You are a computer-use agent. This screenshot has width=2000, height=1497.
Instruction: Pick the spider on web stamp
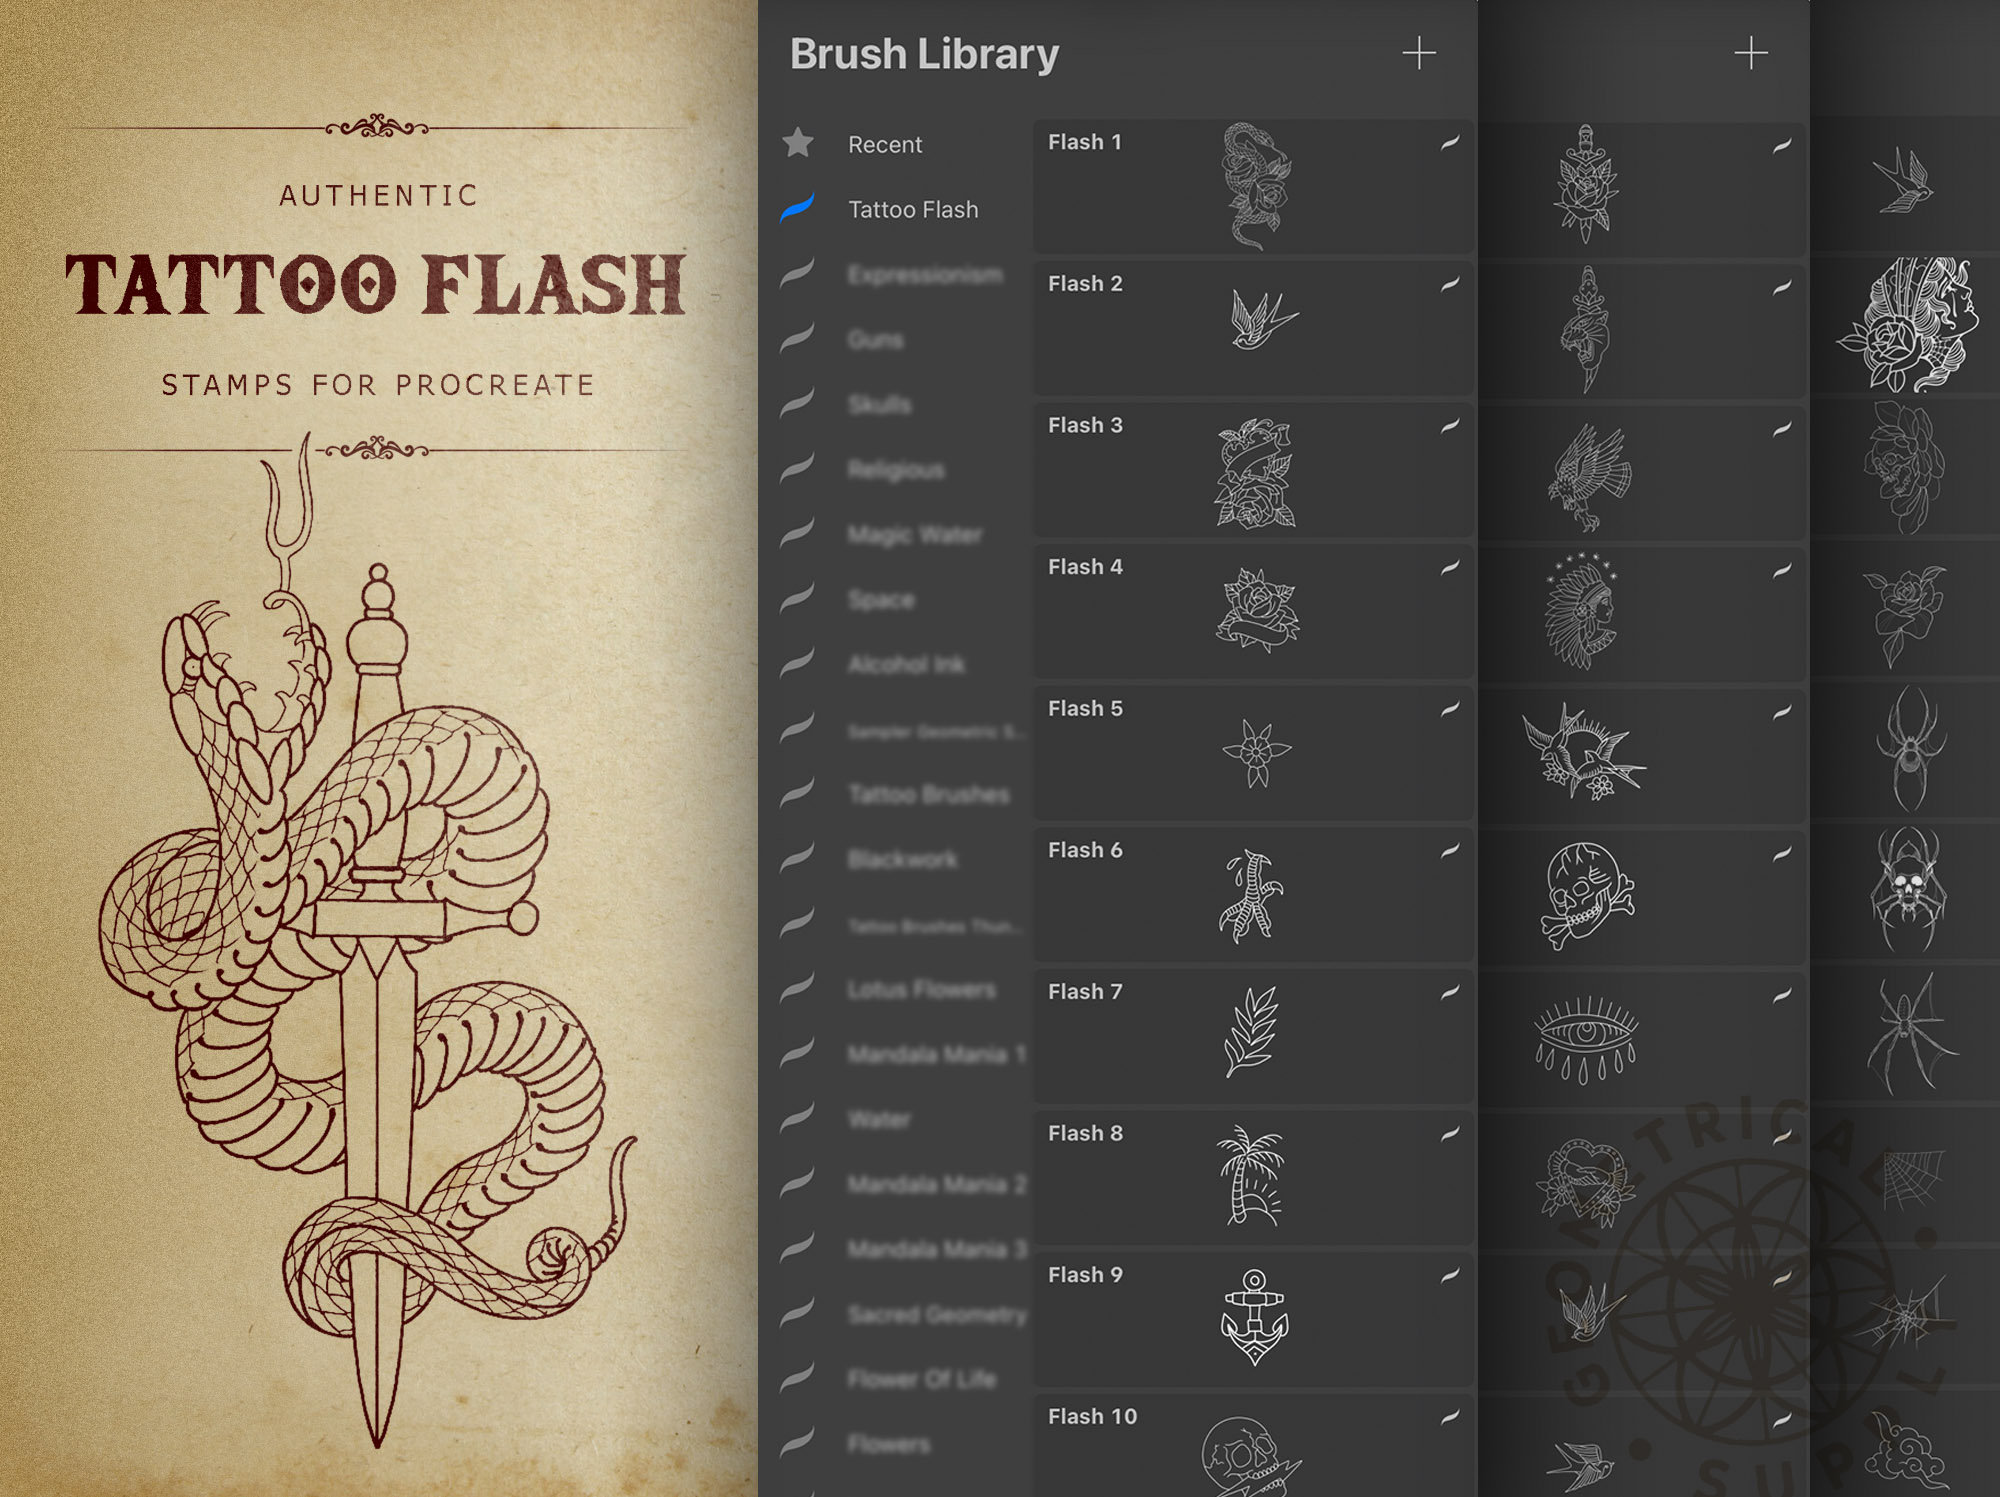tap(1911, 1034)
